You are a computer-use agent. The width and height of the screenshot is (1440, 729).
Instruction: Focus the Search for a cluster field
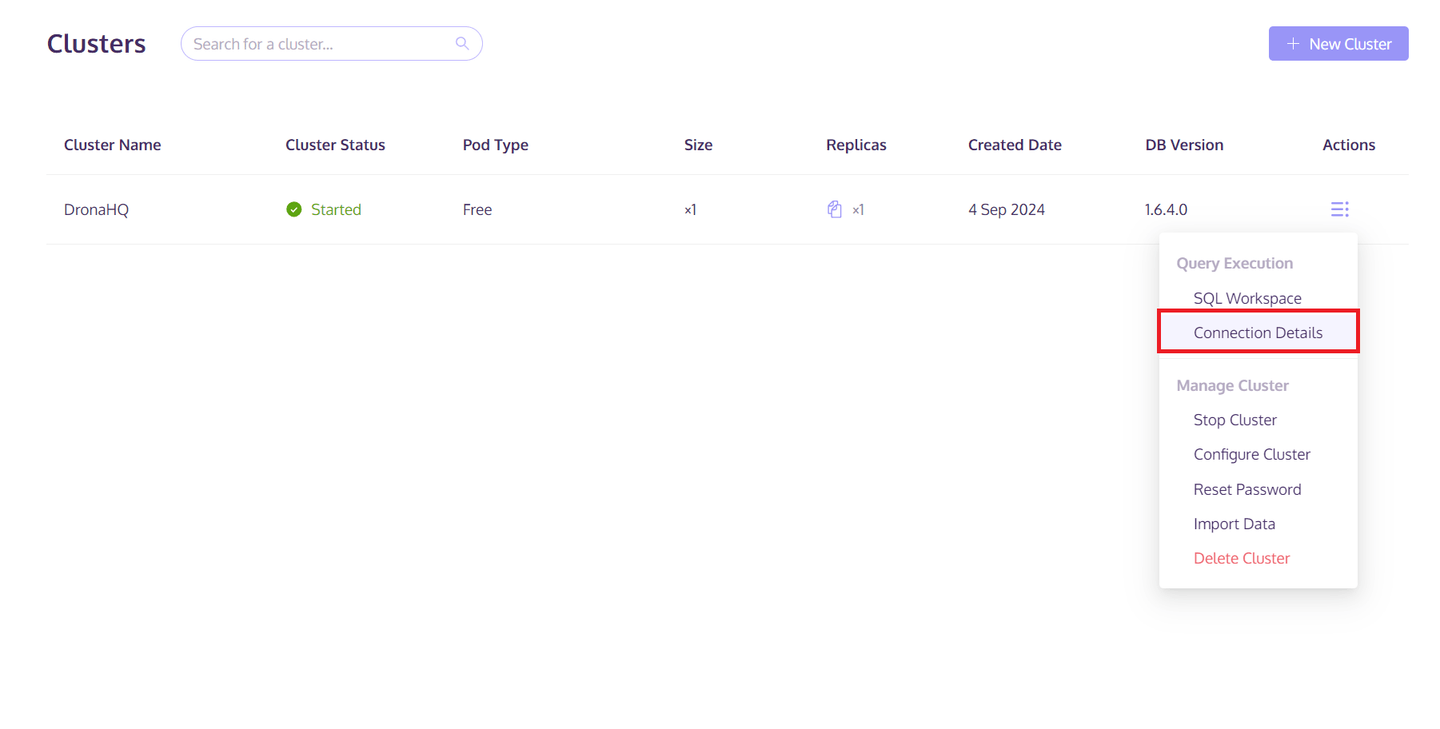click(x=331, y=44)
